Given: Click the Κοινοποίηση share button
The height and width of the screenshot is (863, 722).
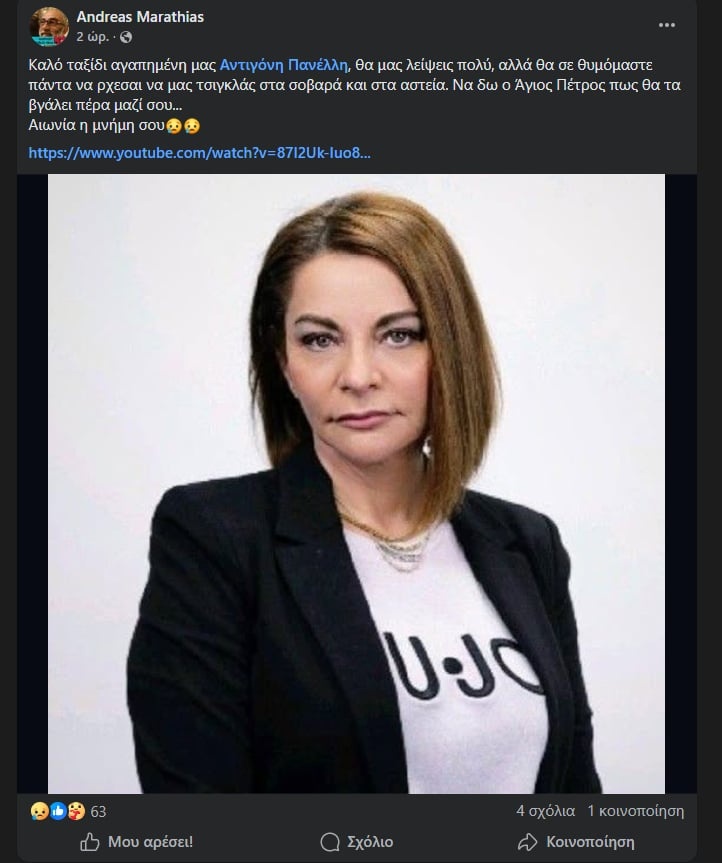Looking at the screenshot, I should (576, 842).
